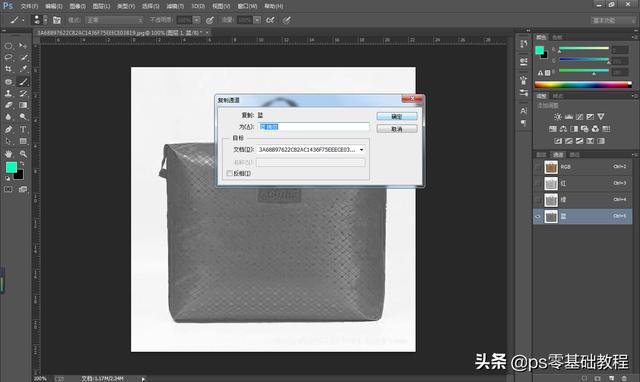The height and width of the screenshot is (382, 640).
Task: Show the 绿 channel visibility
Action: [538, 200]
